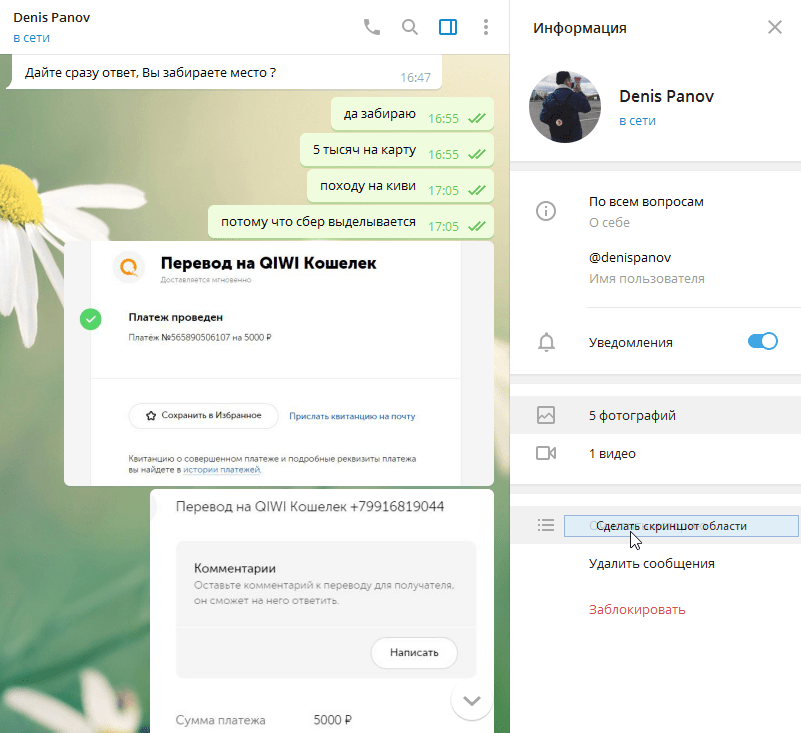
Task: Toggle the info side panel icon
Action: coord(448,27)
